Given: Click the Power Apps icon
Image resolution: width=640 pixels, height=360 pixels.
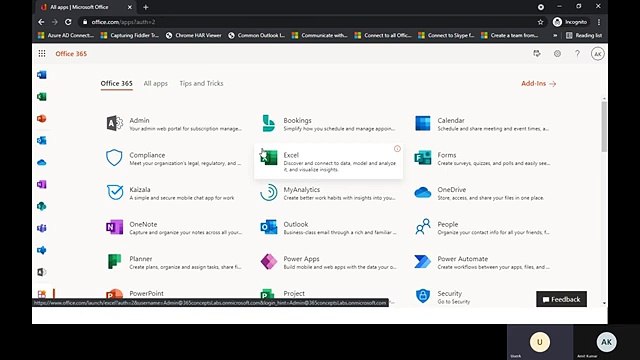Looking at the screenshot, I should tap(269, 261).
